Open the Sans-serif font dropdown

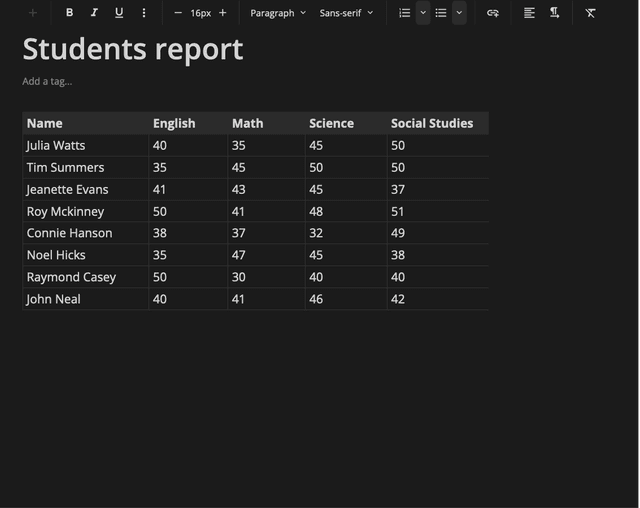point(346,13)
